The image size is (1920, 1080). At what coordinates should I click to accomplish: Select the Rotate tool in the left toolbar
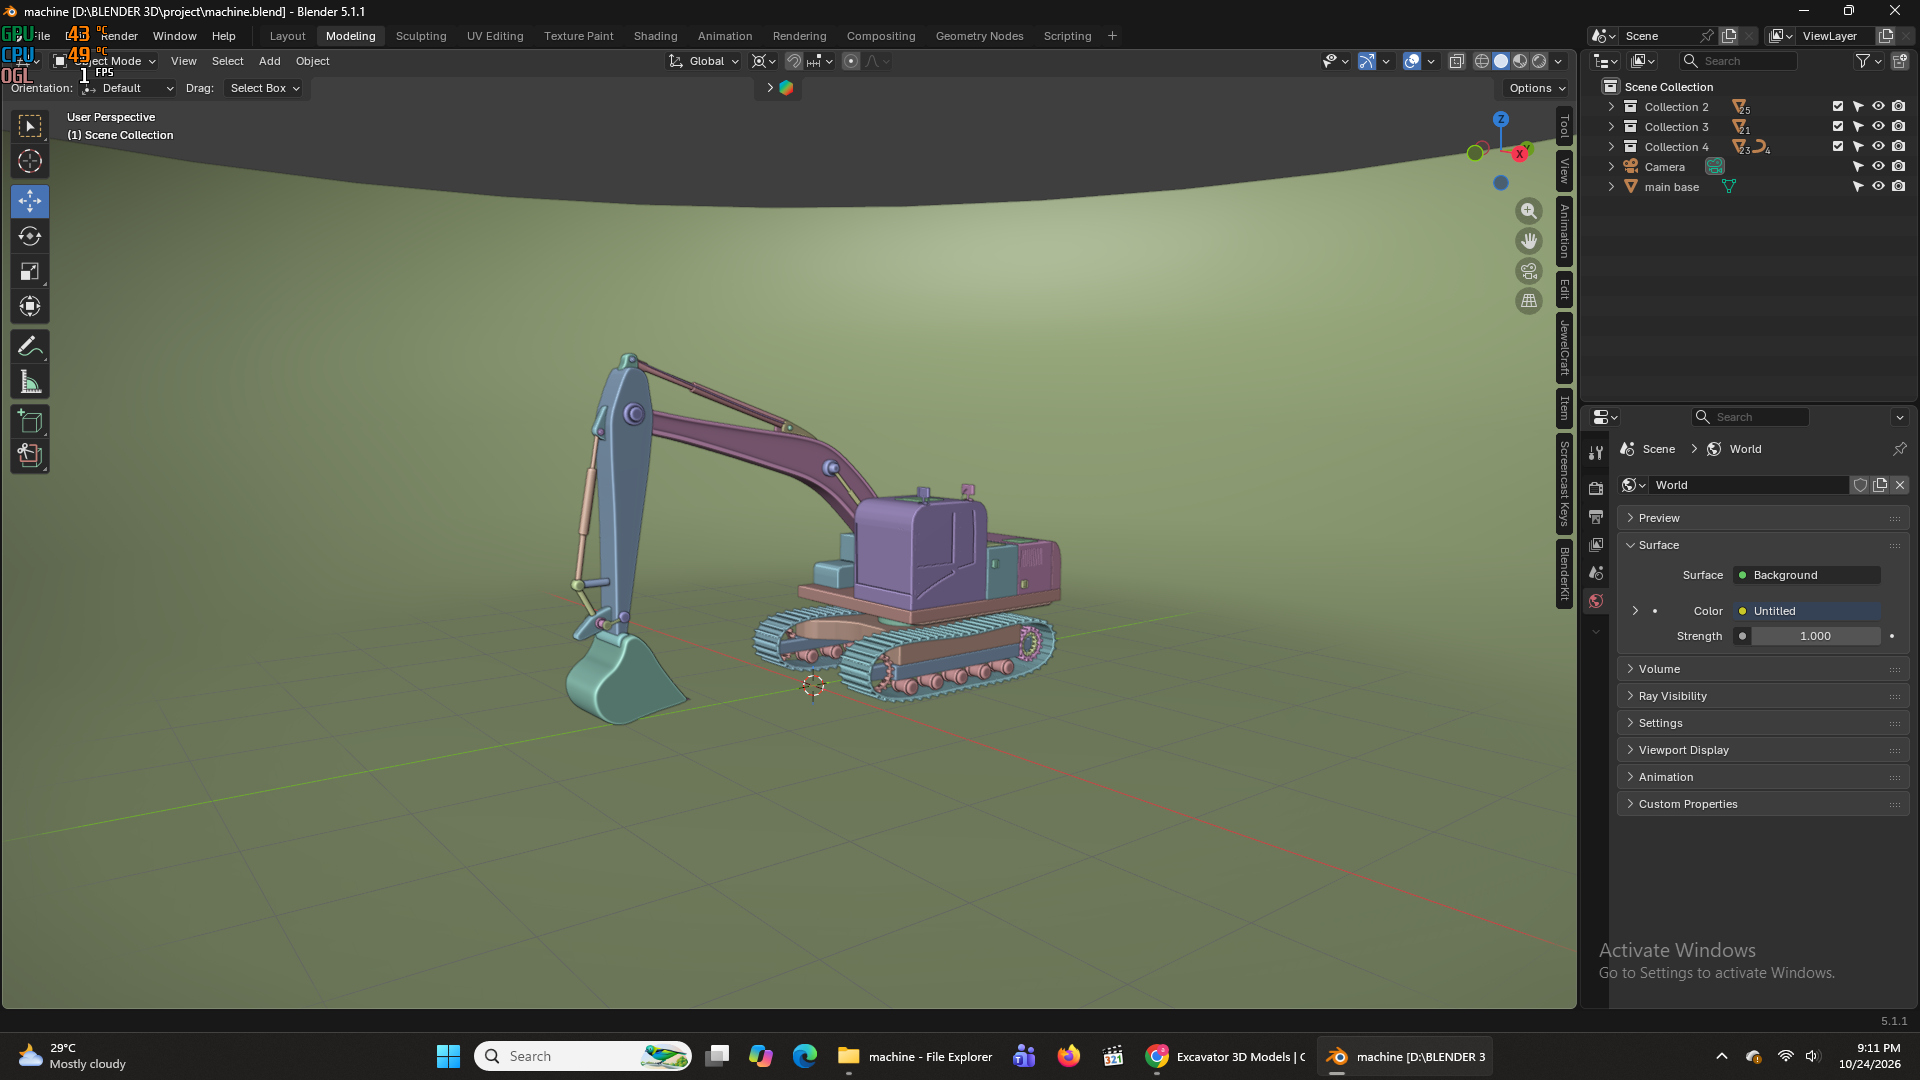pos(30,236)
